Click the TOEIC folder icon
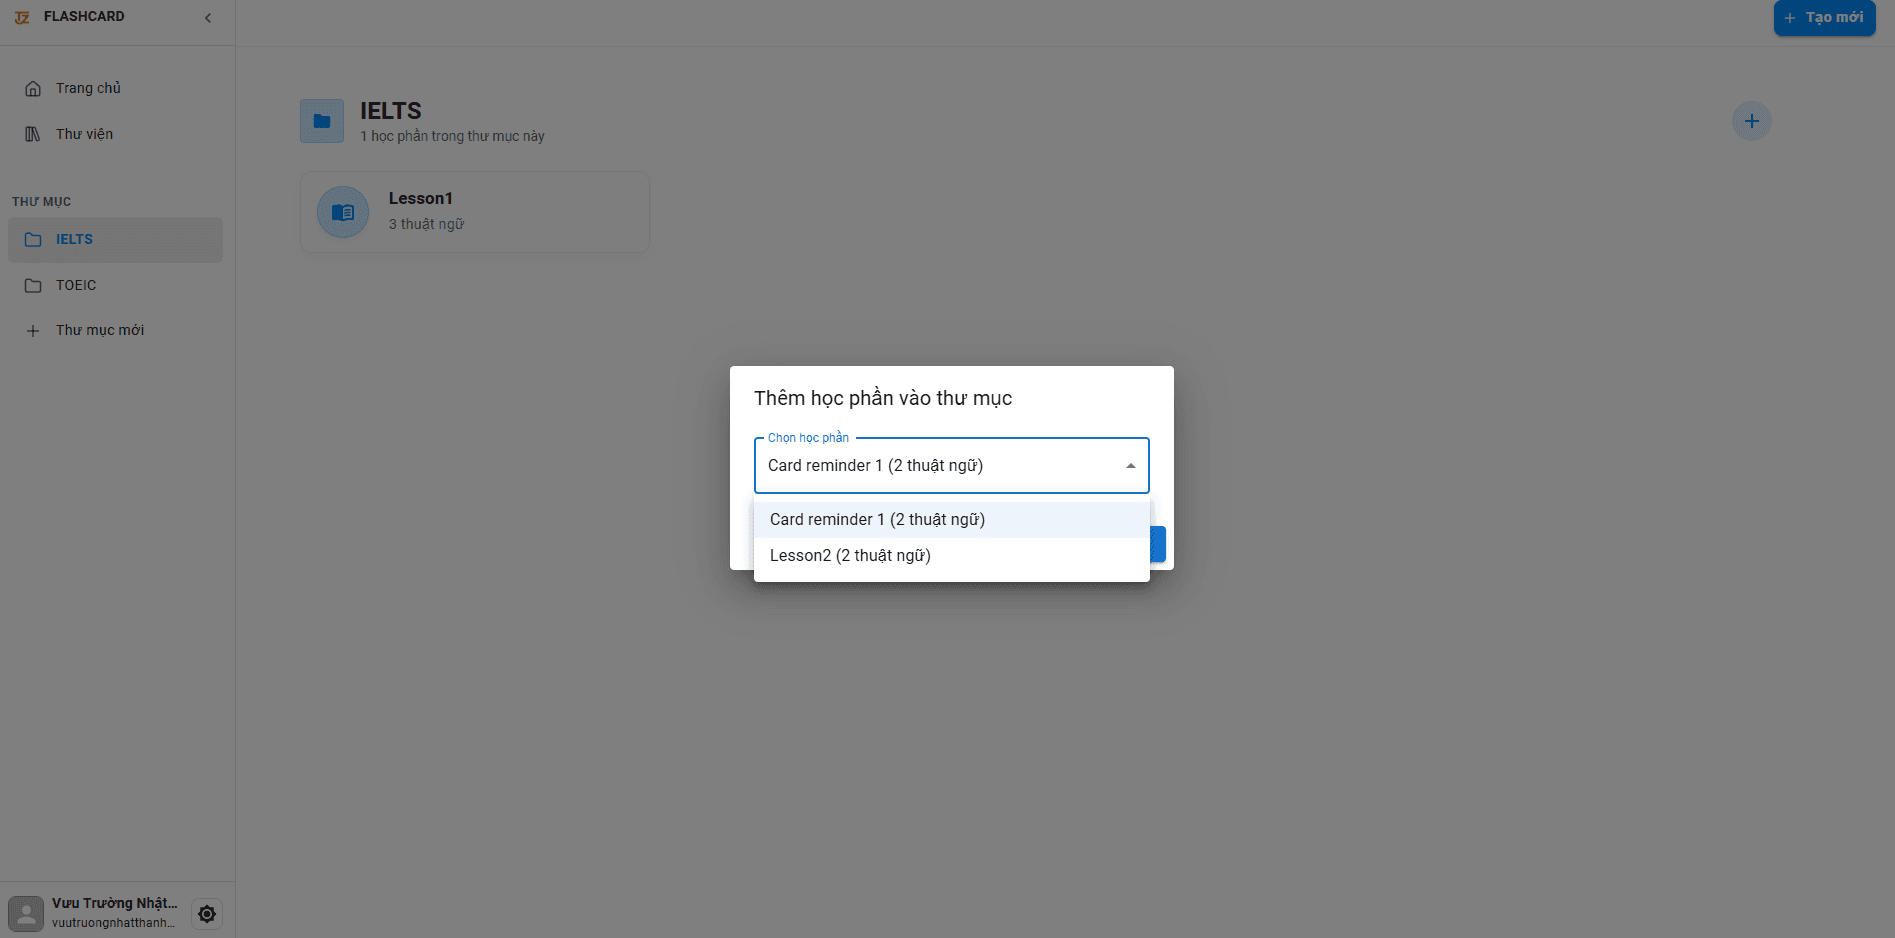This screenshot has width=1895, height=938. (33, 285)
